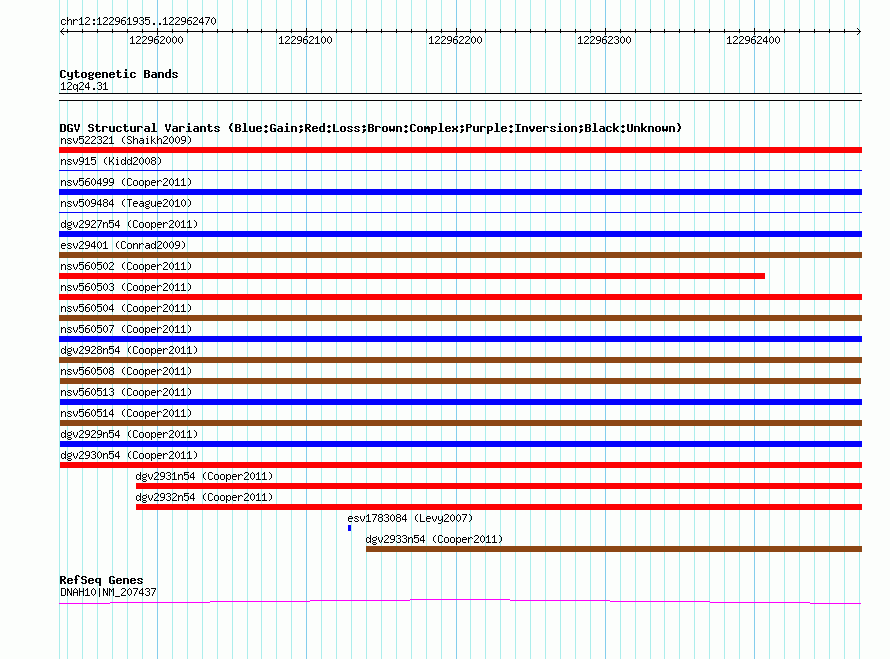The height and width of the screenshot is (659, 890).
Task: Select the nsv560503 (Cooper2011) label
Action: [x=126, y=287]
